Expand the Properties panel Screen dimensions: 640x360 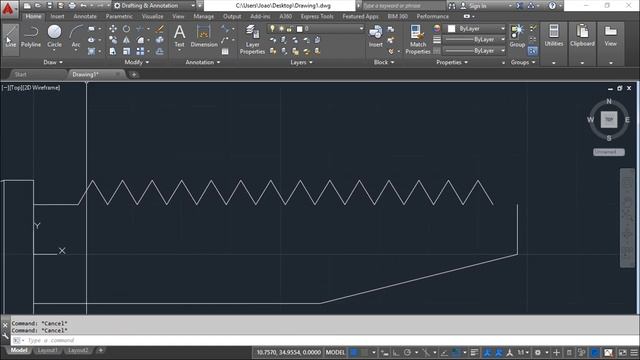point(452,62)
